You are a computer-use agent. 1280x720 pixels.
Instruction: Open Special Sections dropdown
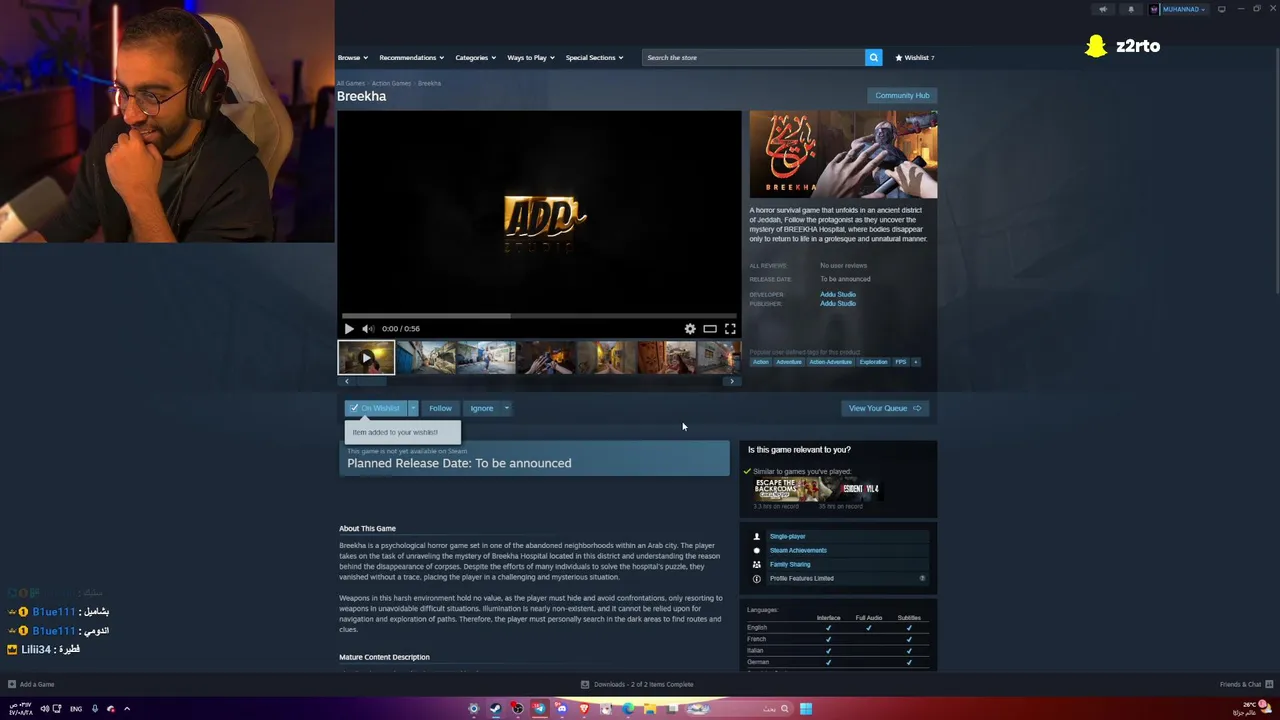(594, 58)
